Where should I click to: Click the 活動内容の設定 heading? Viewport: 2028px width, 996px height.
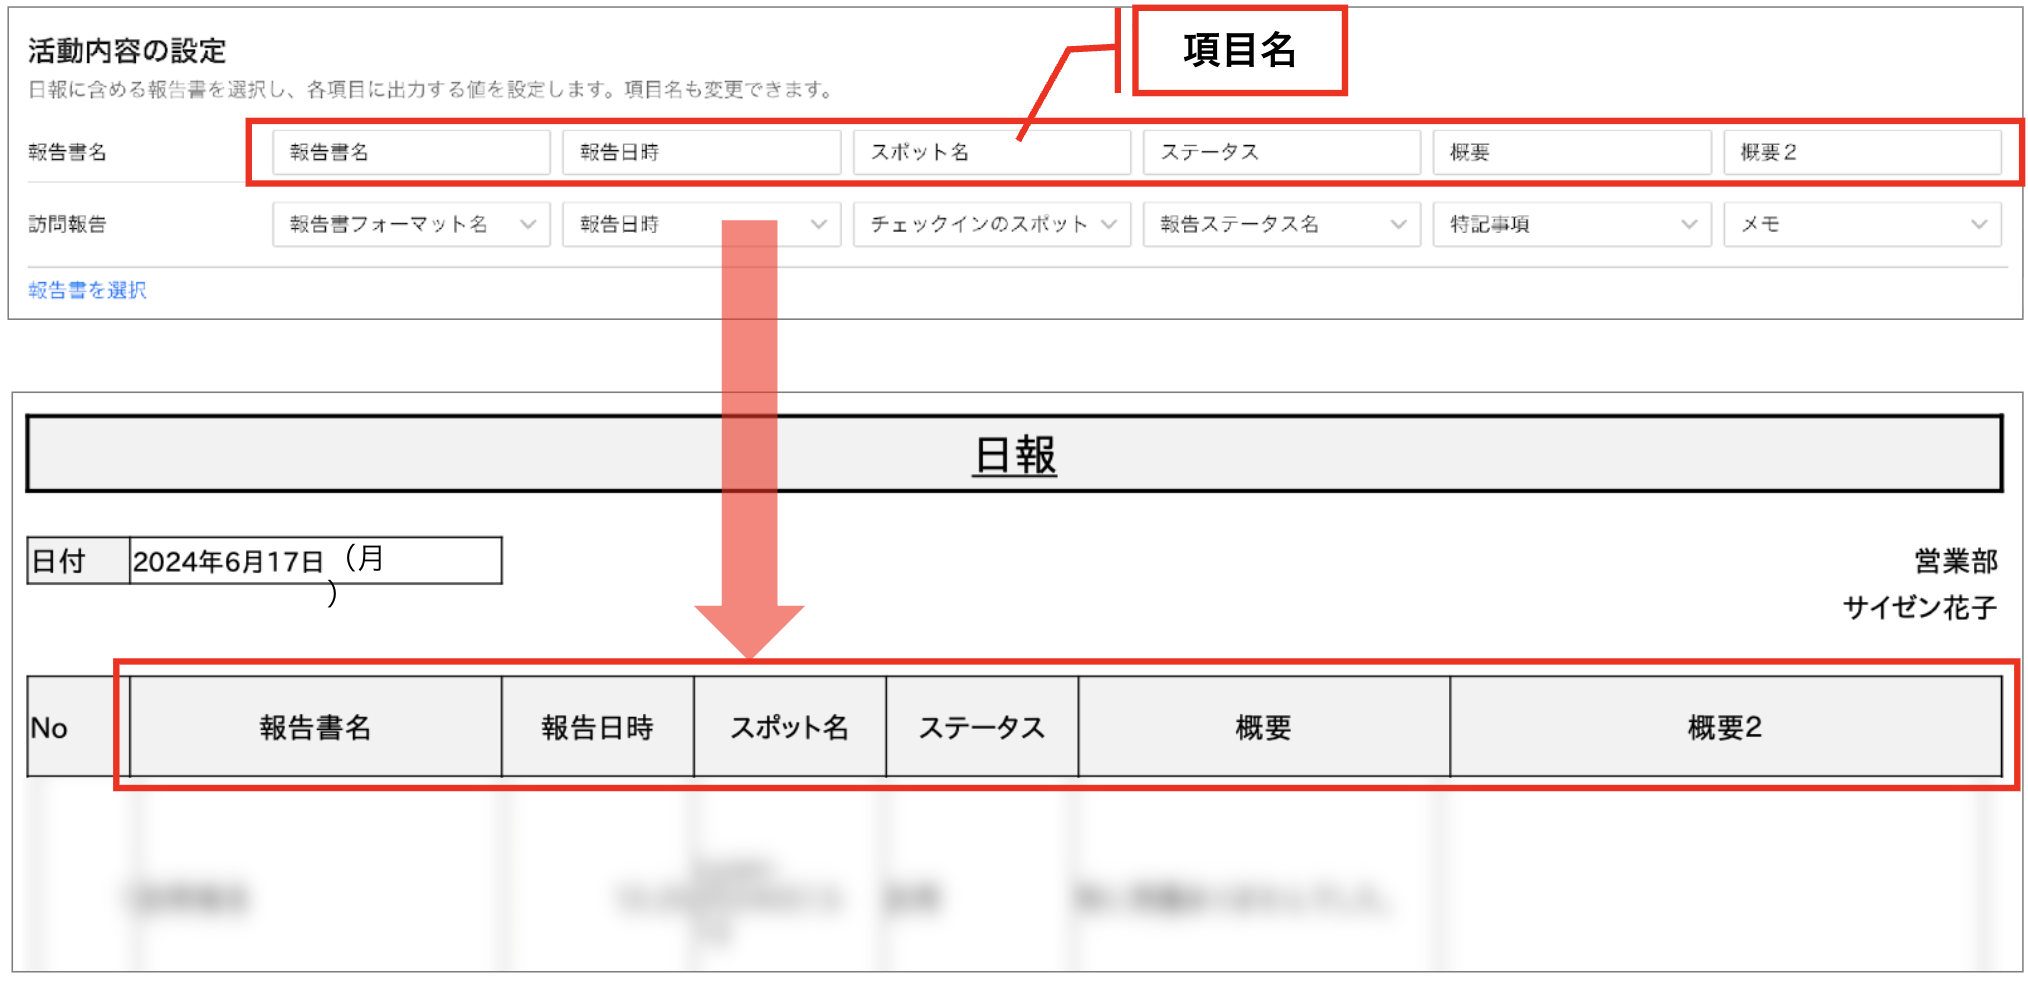127,50
